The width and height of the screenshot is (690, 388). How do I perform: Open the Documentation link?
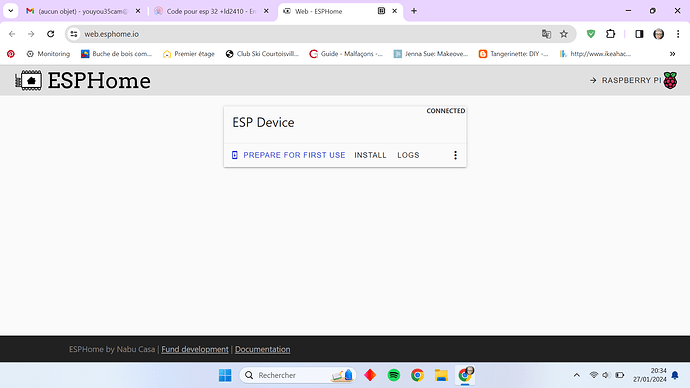[x=262, y=349]
